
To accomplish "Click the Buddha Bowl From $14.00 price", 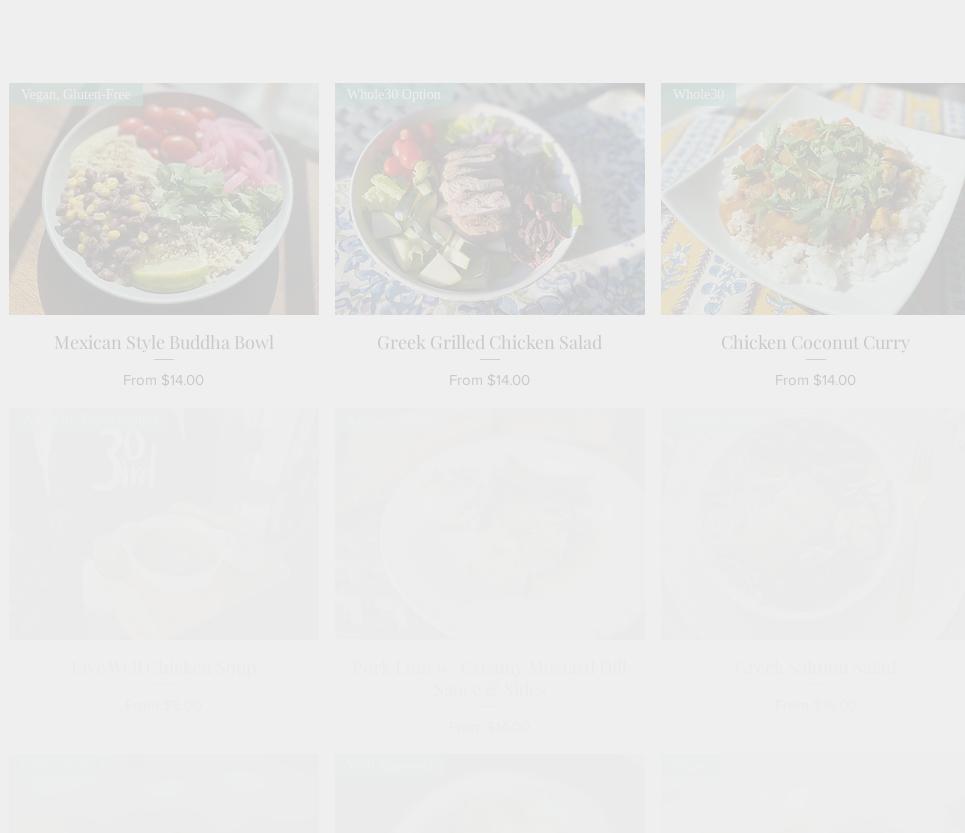I will [164, 380].
